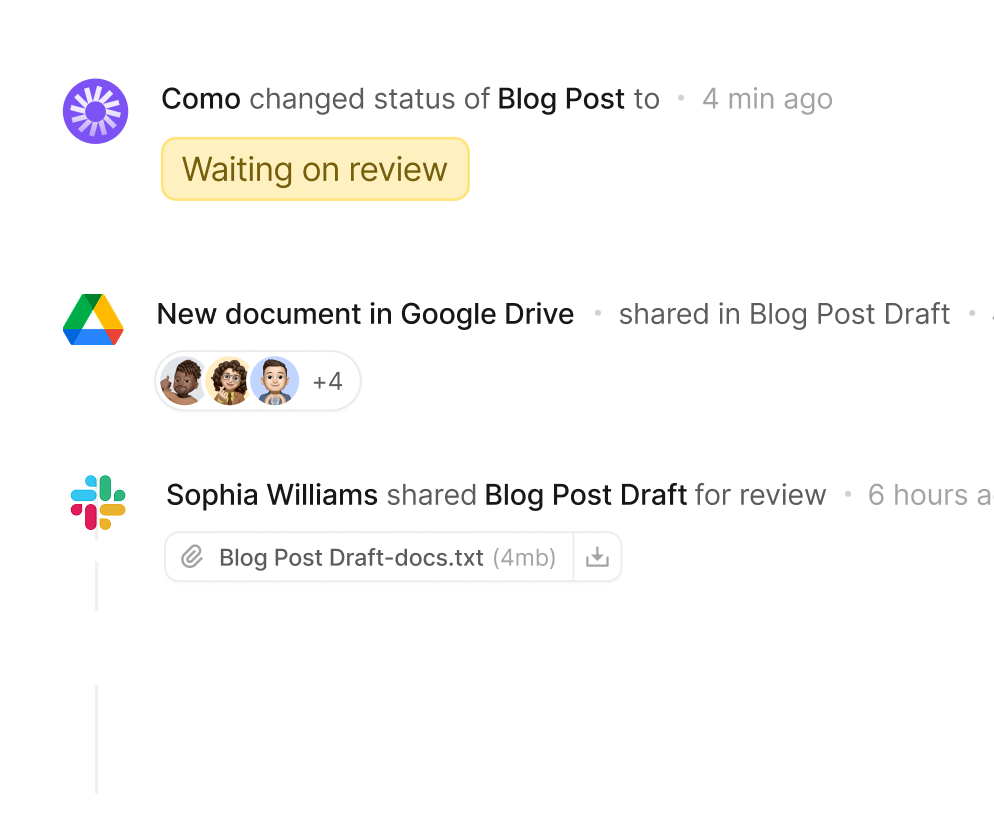Open Sophia Williams profile name
Screen dimensions: 994x814
[x=272, y=495]
